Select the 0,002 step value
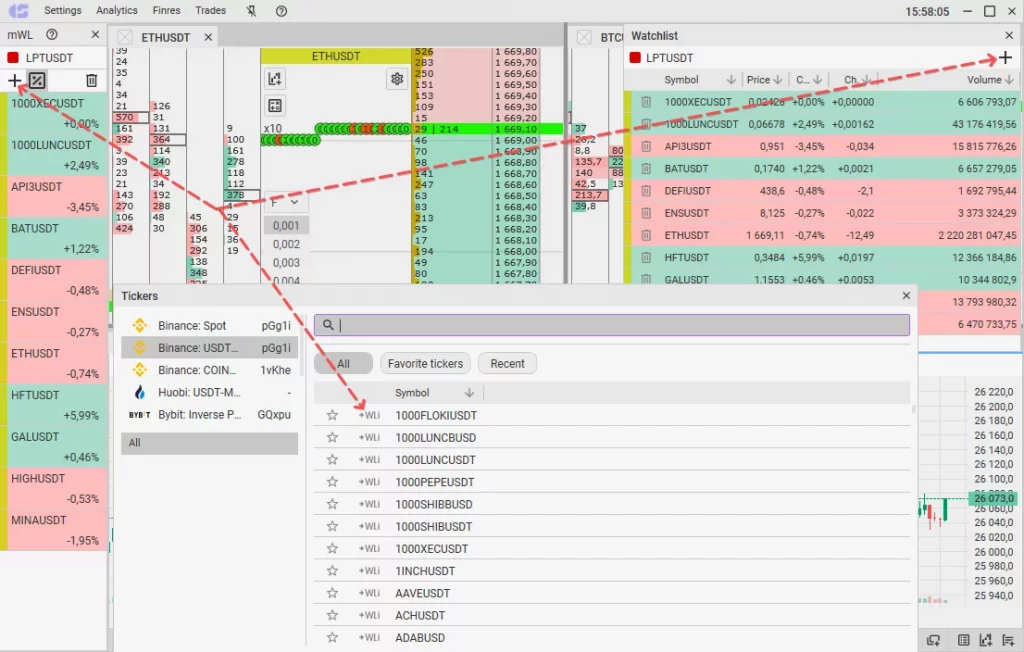 [x=286, y=244]
